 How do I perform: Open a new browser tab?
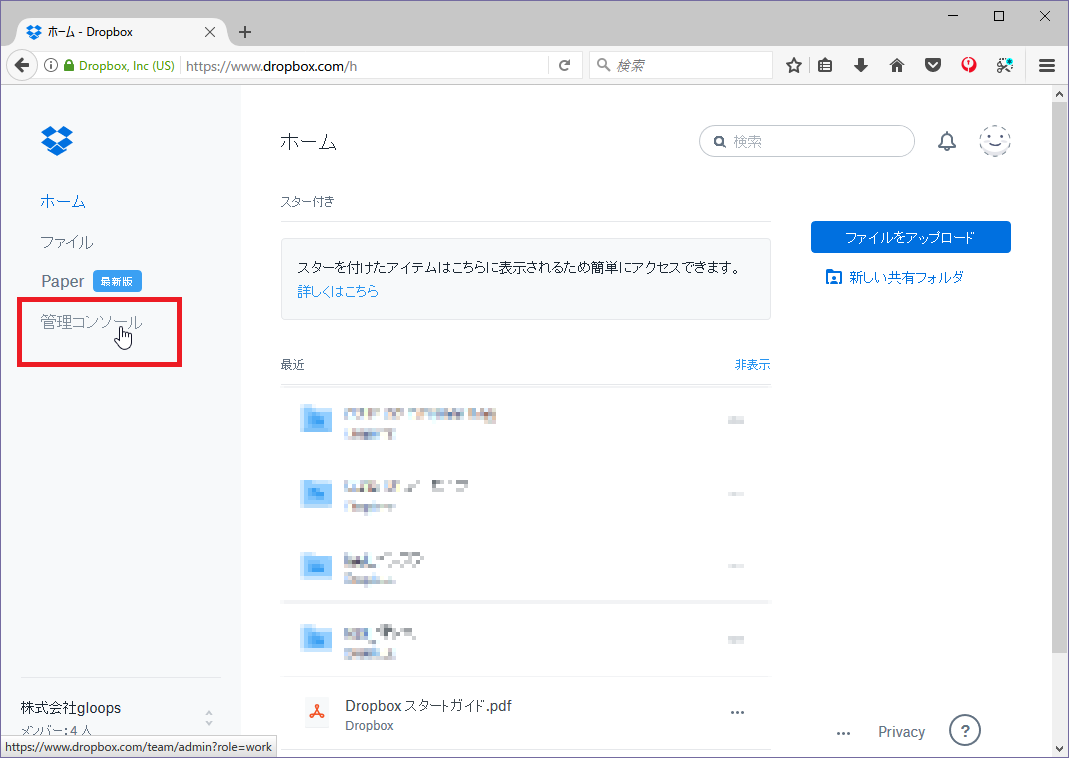tap(245, 32)
